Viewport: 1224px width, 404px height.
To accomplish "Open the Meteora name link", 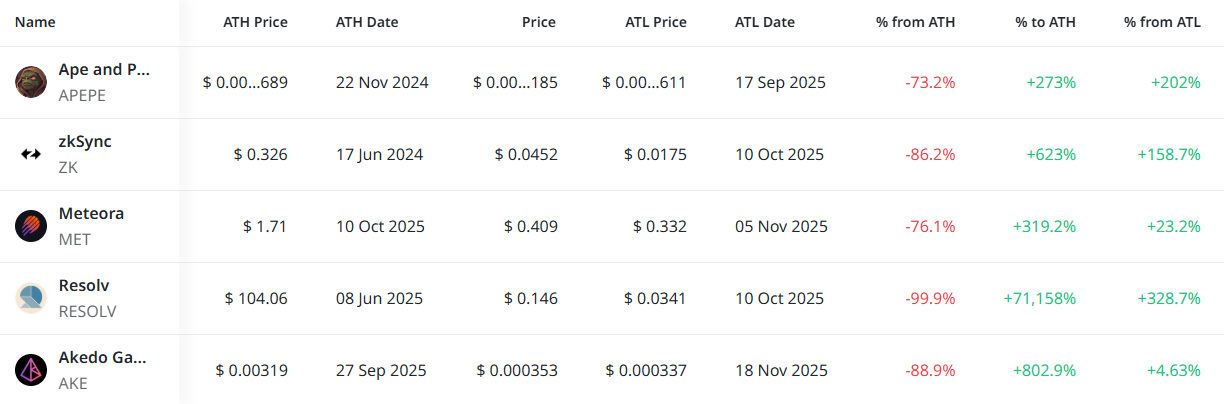I will 91,214.
